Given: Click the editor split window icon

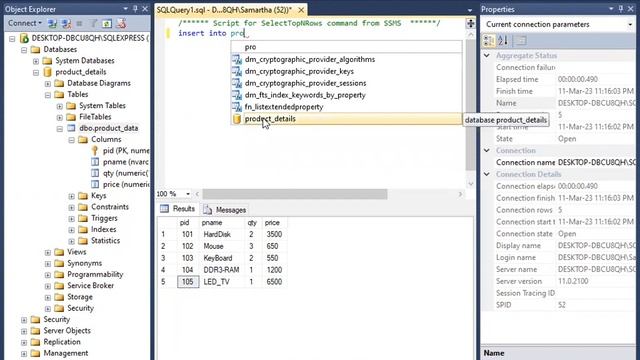Looking at the screenshot, I should pyautogui.click(x=470, y=24).
